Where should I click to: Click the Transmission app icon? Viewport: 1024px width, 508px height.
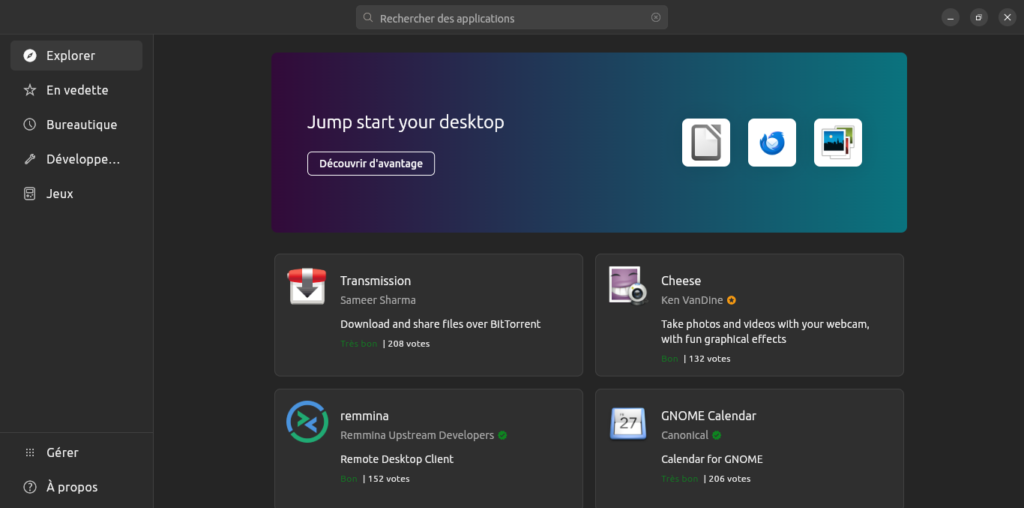(x=307, y=286)
